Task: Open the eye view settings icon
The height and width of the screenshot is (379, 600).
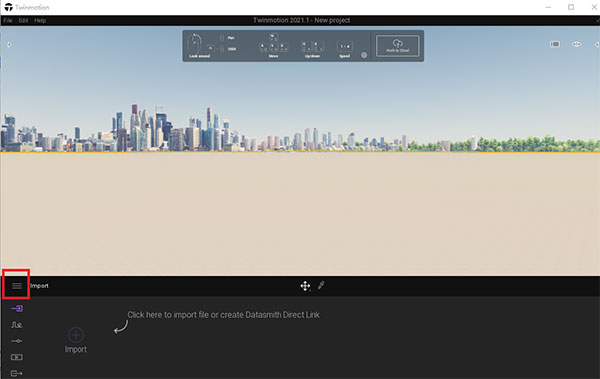Action: point(576,44)
